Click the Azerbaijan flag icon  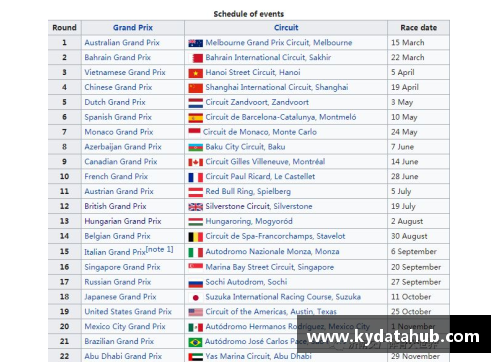(195, 147)
